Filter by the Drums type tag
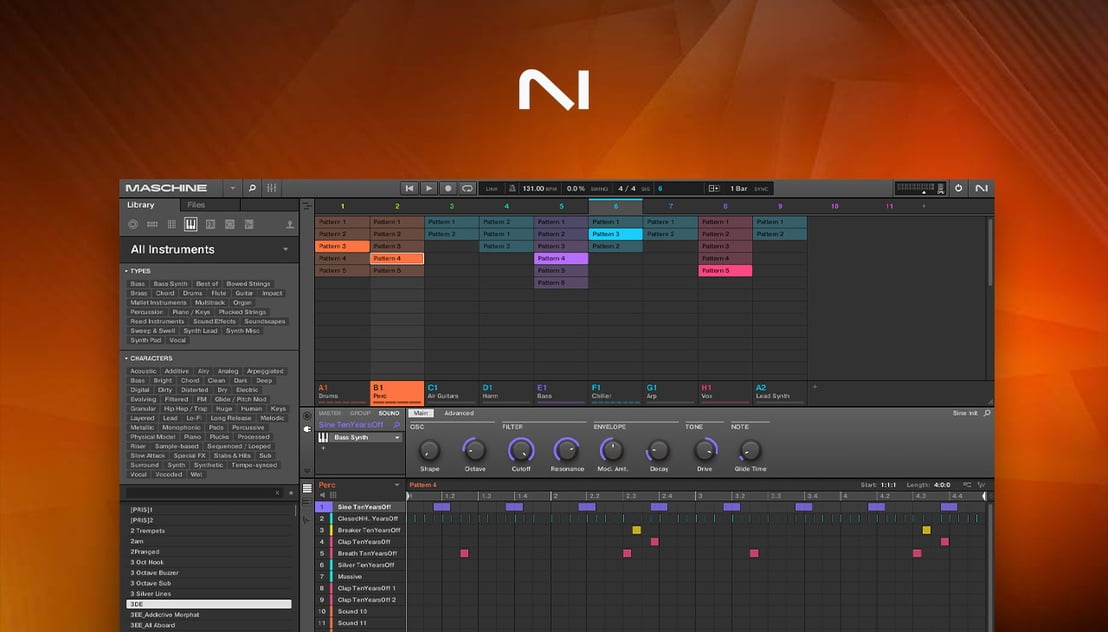1108x632 pixels. [x=192, y=293]
